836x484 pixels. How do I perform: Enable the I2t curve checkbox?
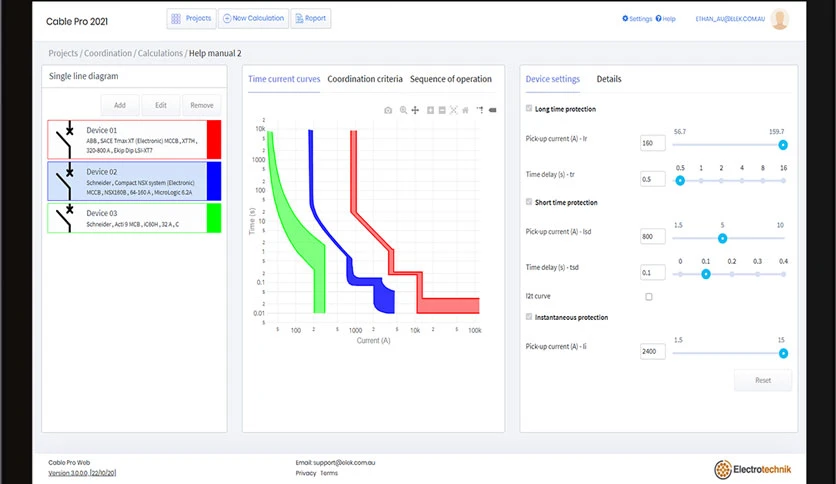click(x=649, y=297)
